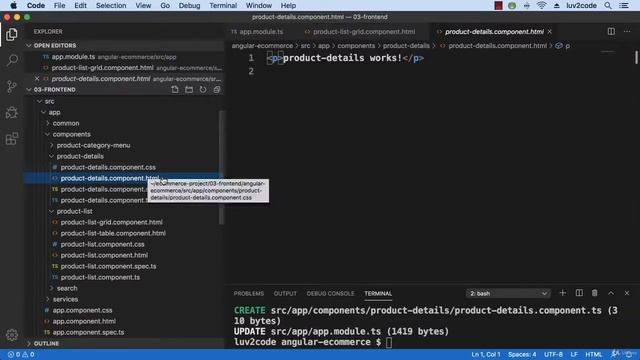Open Source Control view in activity bar
Screen dimensions: 640x360
point(11,87)
